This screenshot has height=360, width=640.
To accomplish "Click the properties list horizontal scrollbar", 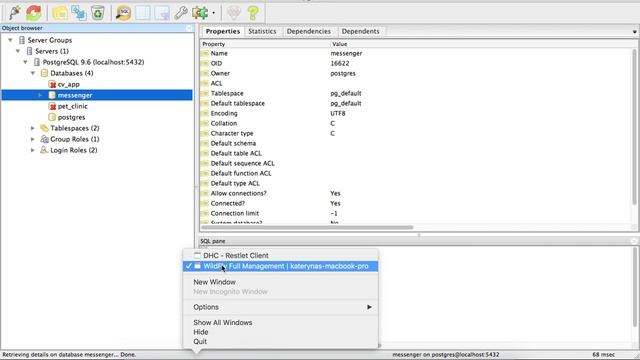I will point(307,227).
